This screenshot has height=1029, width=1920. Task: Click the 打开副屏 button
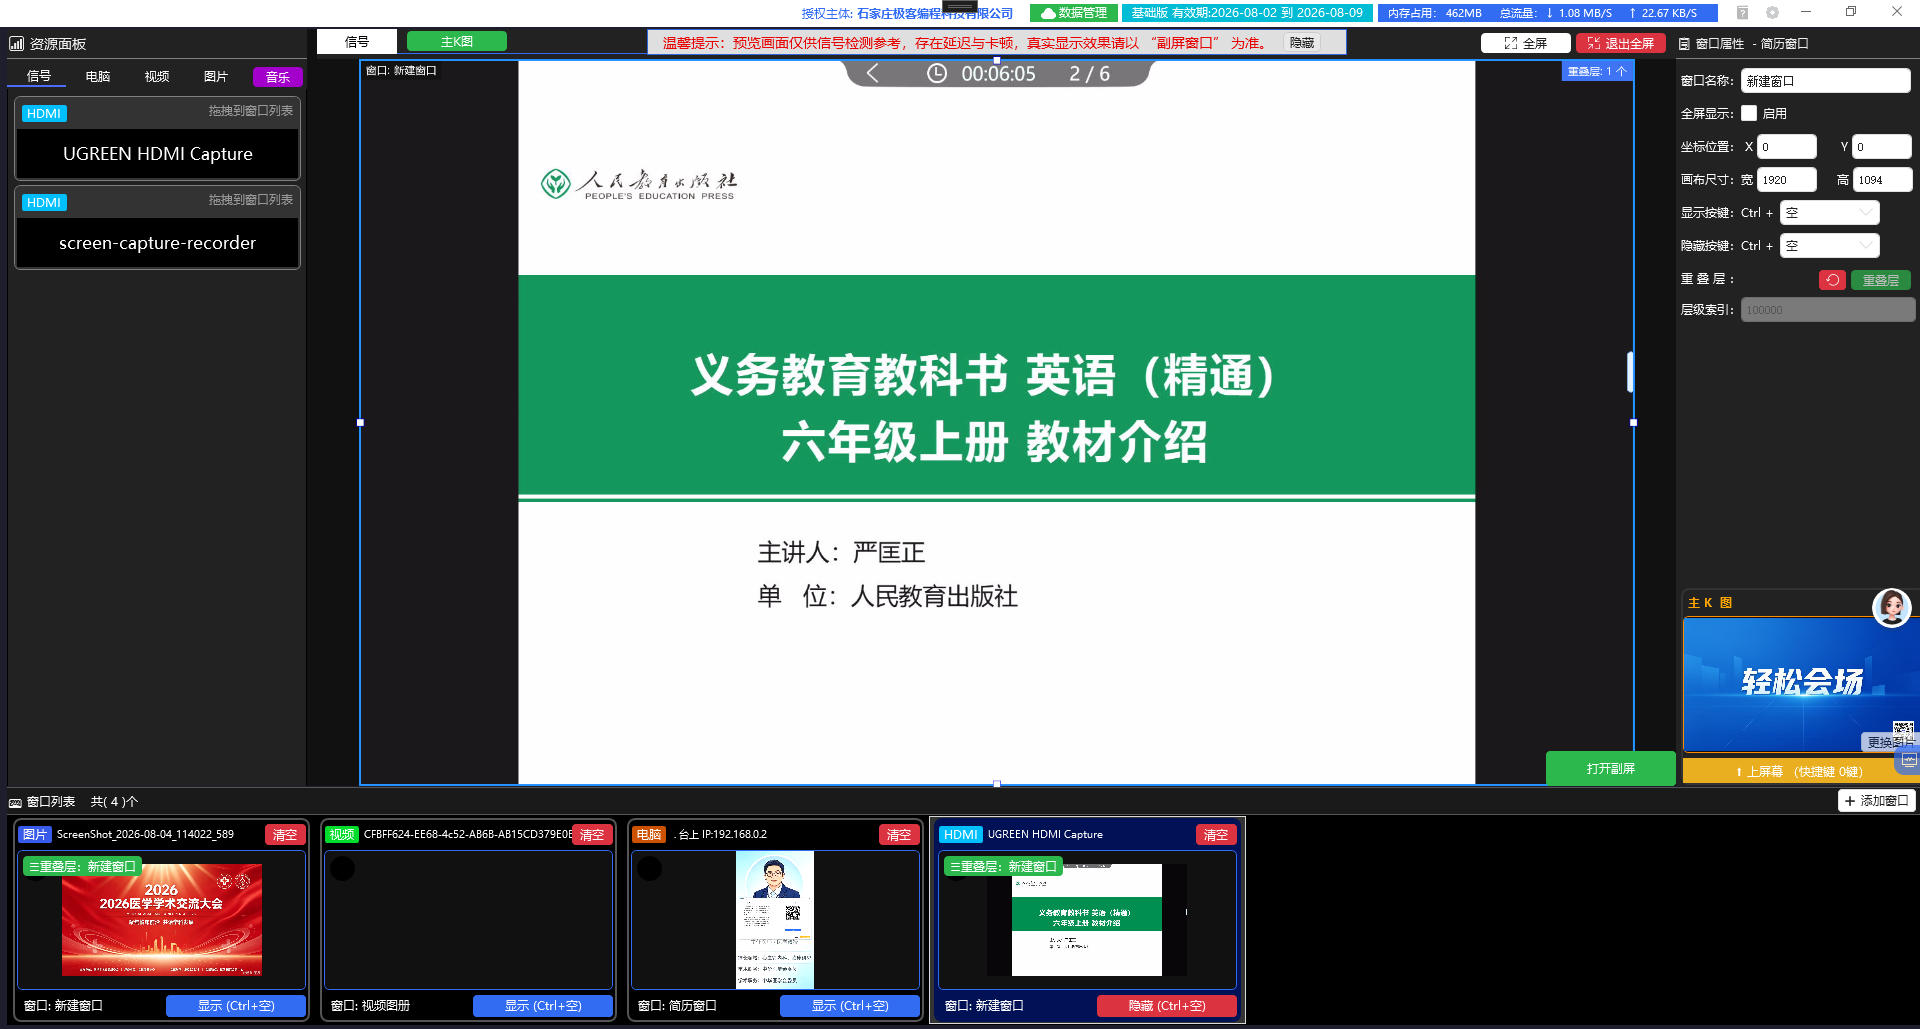(x=1610, y=768)
